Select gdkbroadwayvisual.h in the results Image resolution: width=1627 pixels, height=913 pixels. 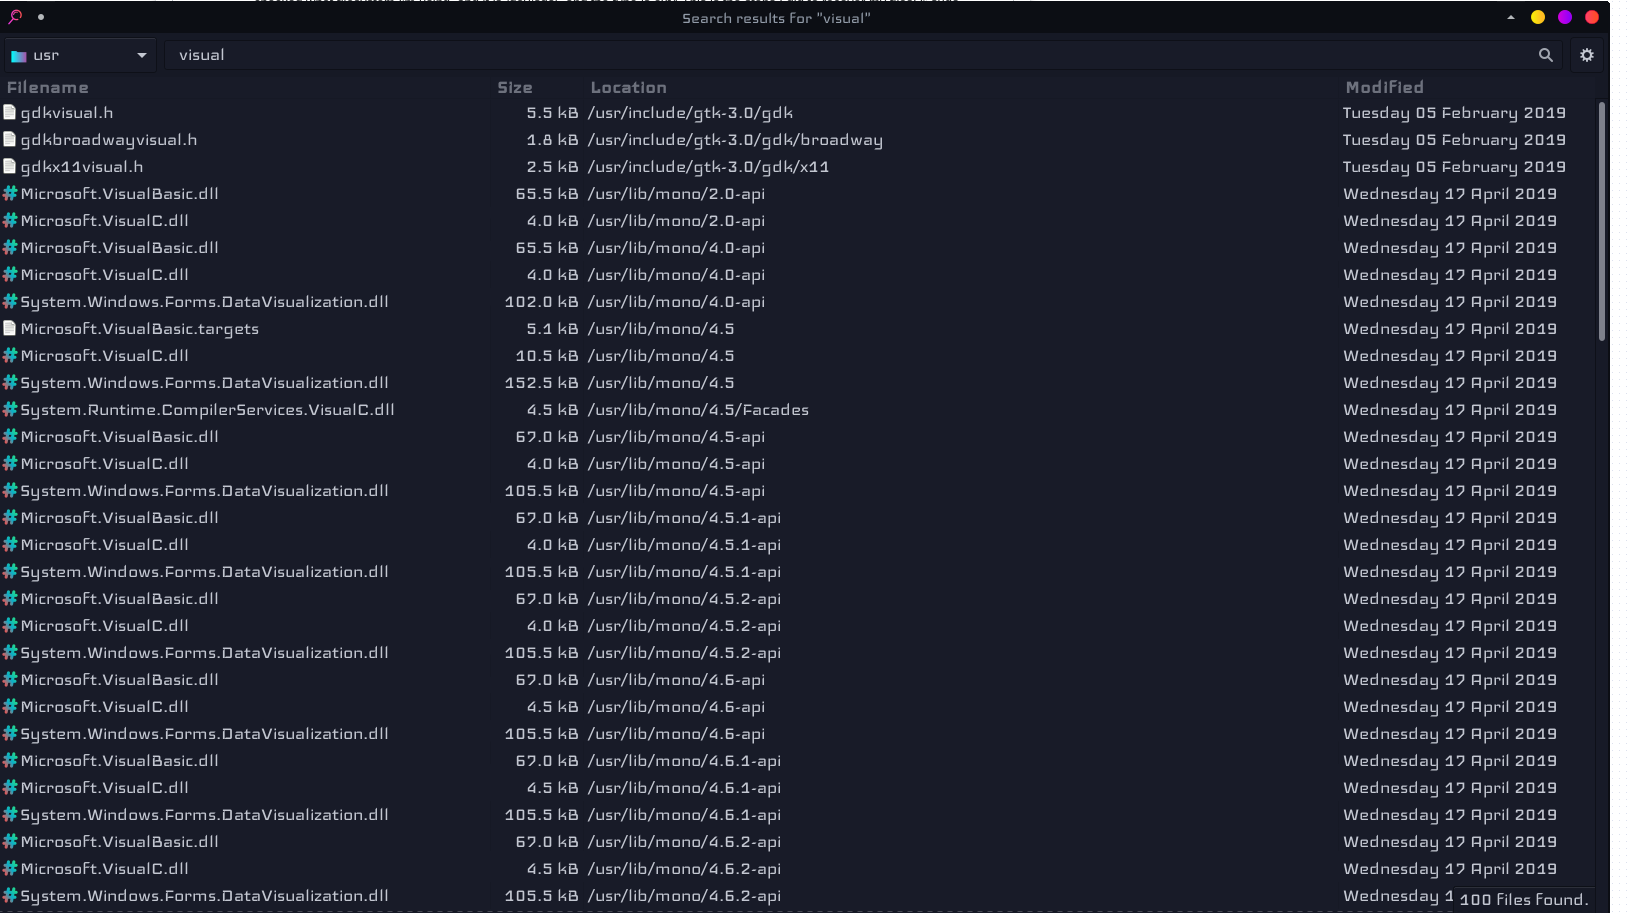point(109,140)
